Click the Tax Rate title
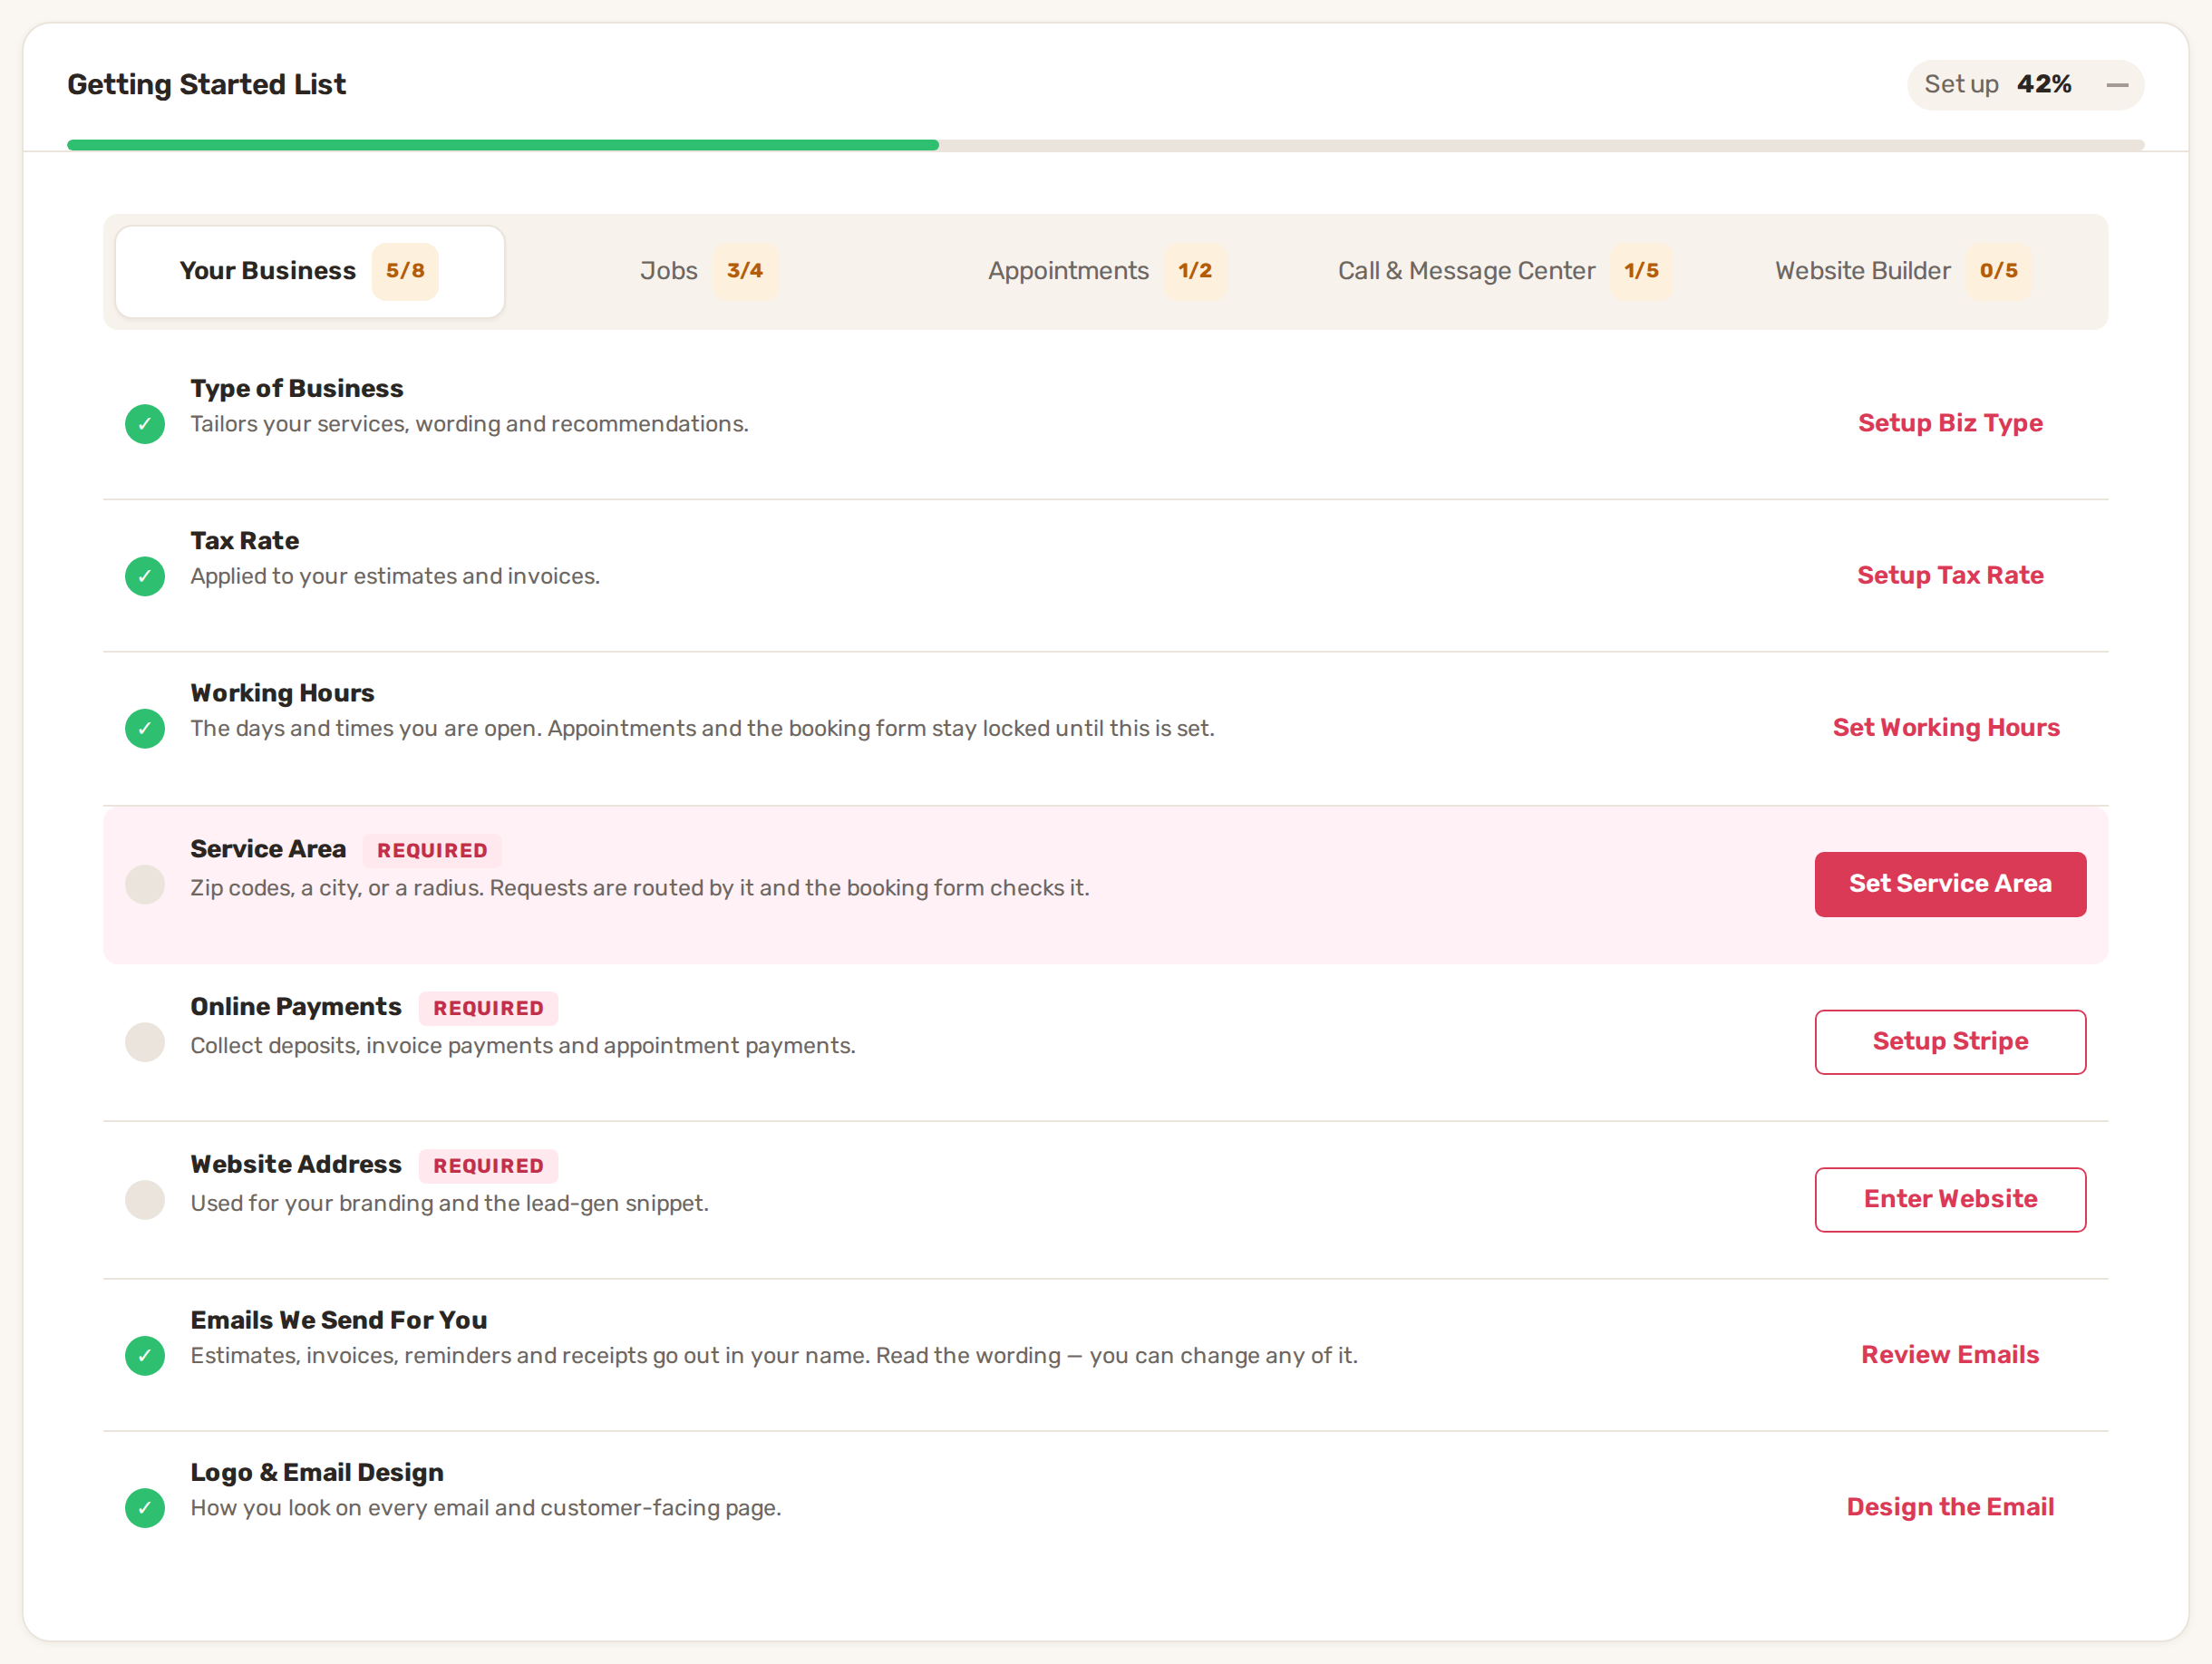 (245, 540)
